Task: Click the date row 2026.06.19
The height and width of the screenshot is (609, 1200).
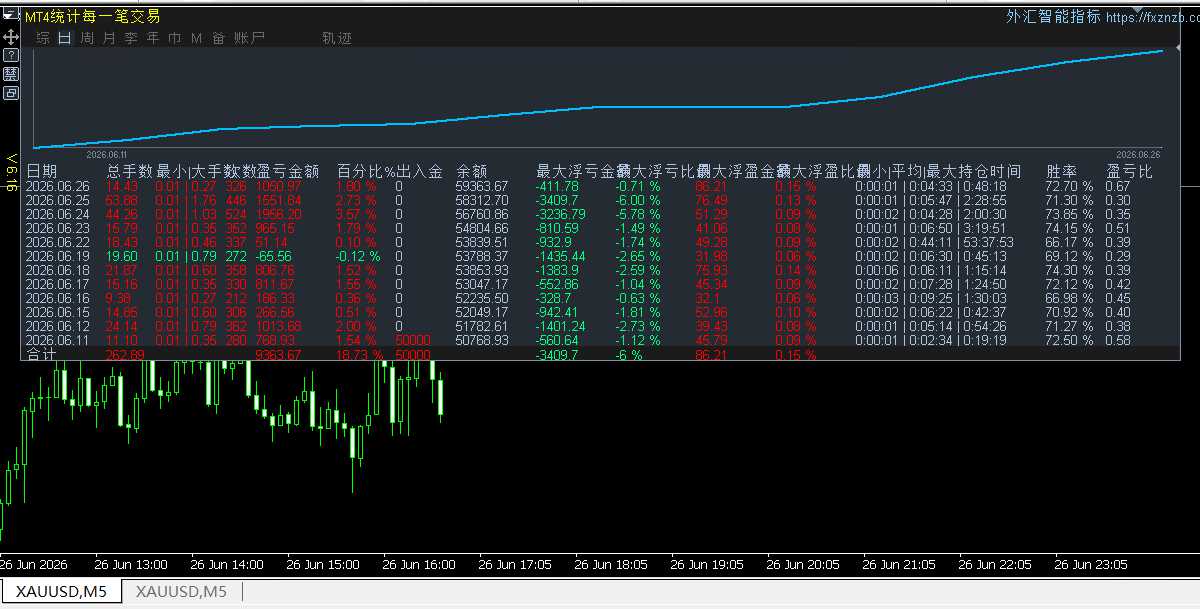Action: [x=57, y=257]
